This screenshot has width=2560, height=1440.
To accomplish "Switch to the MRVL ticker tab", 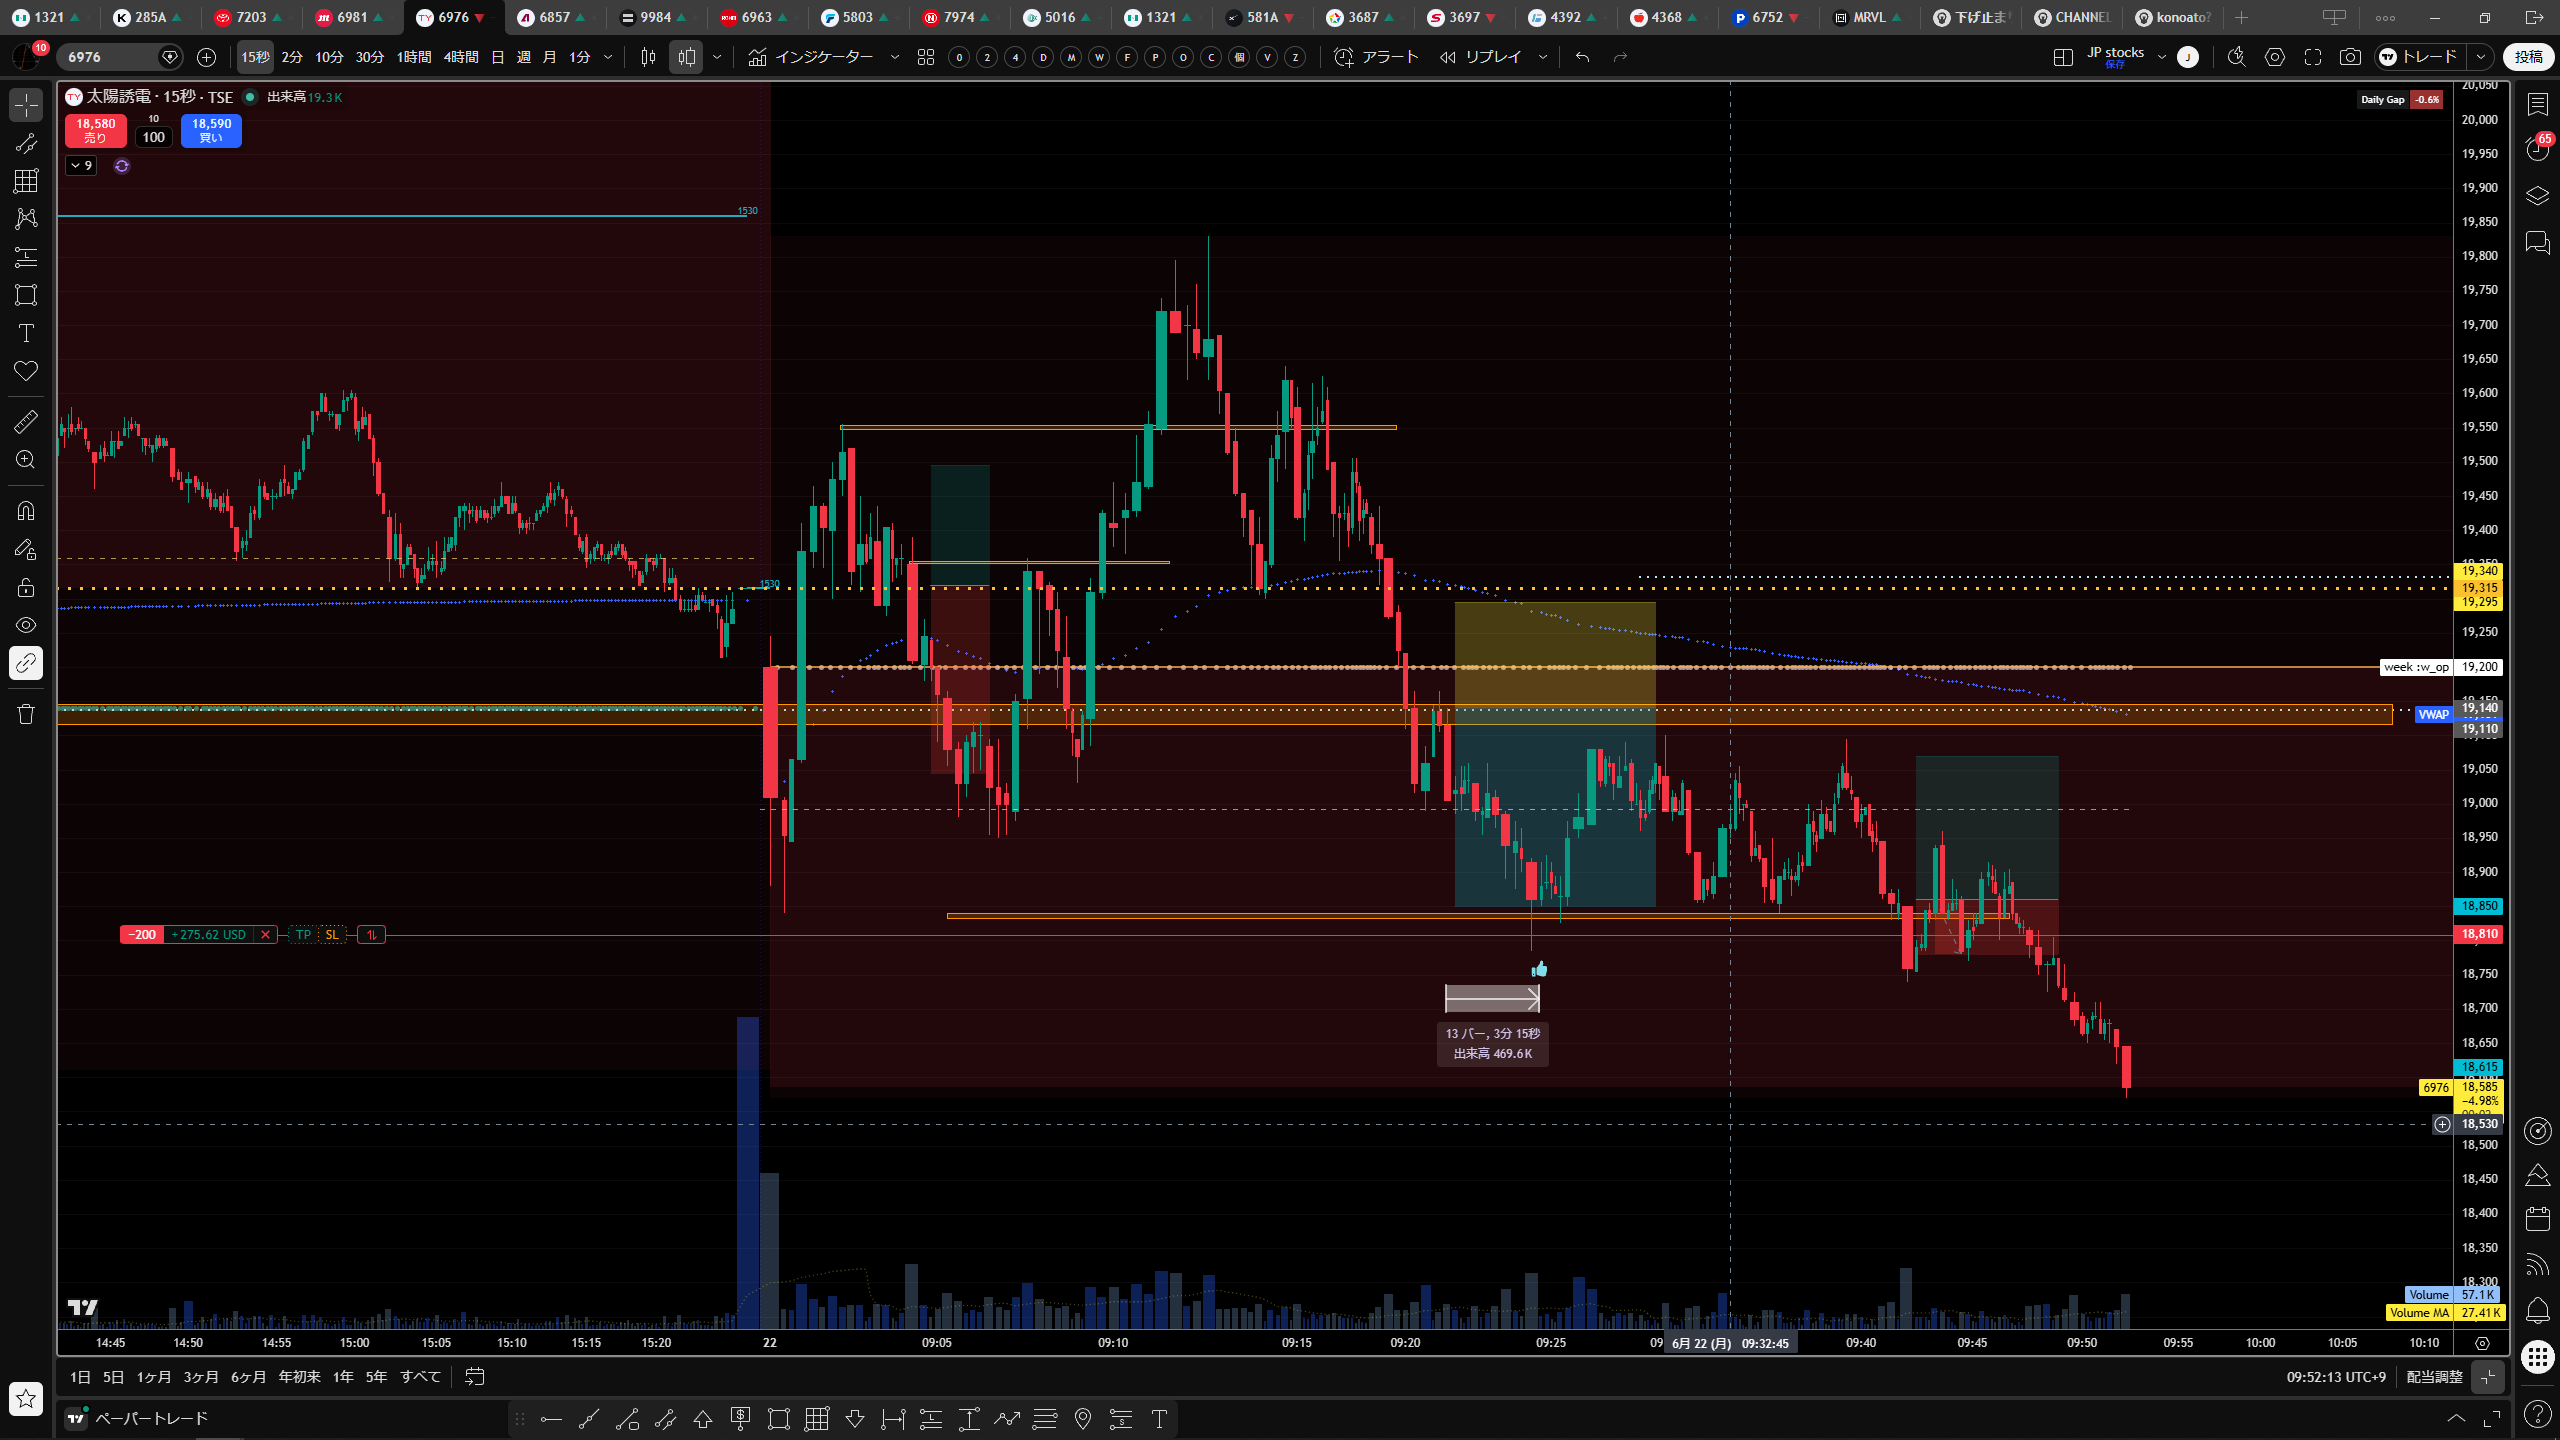I will tap(1868, 17).
